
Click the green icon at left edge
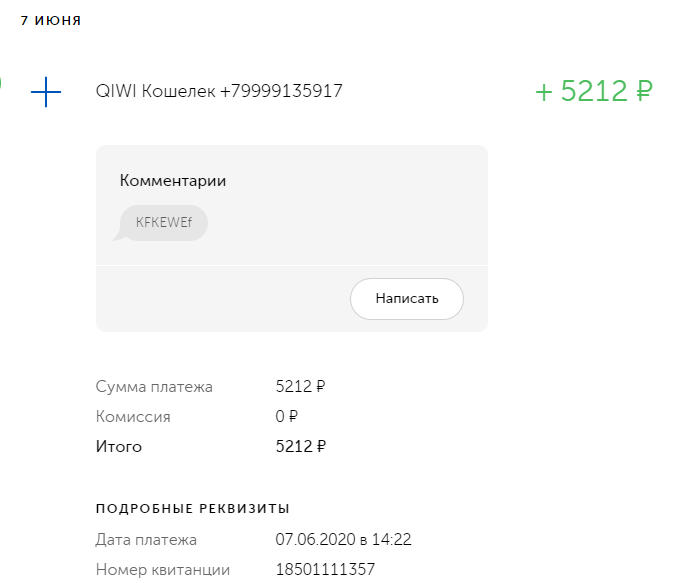click(x=1, y=82)
